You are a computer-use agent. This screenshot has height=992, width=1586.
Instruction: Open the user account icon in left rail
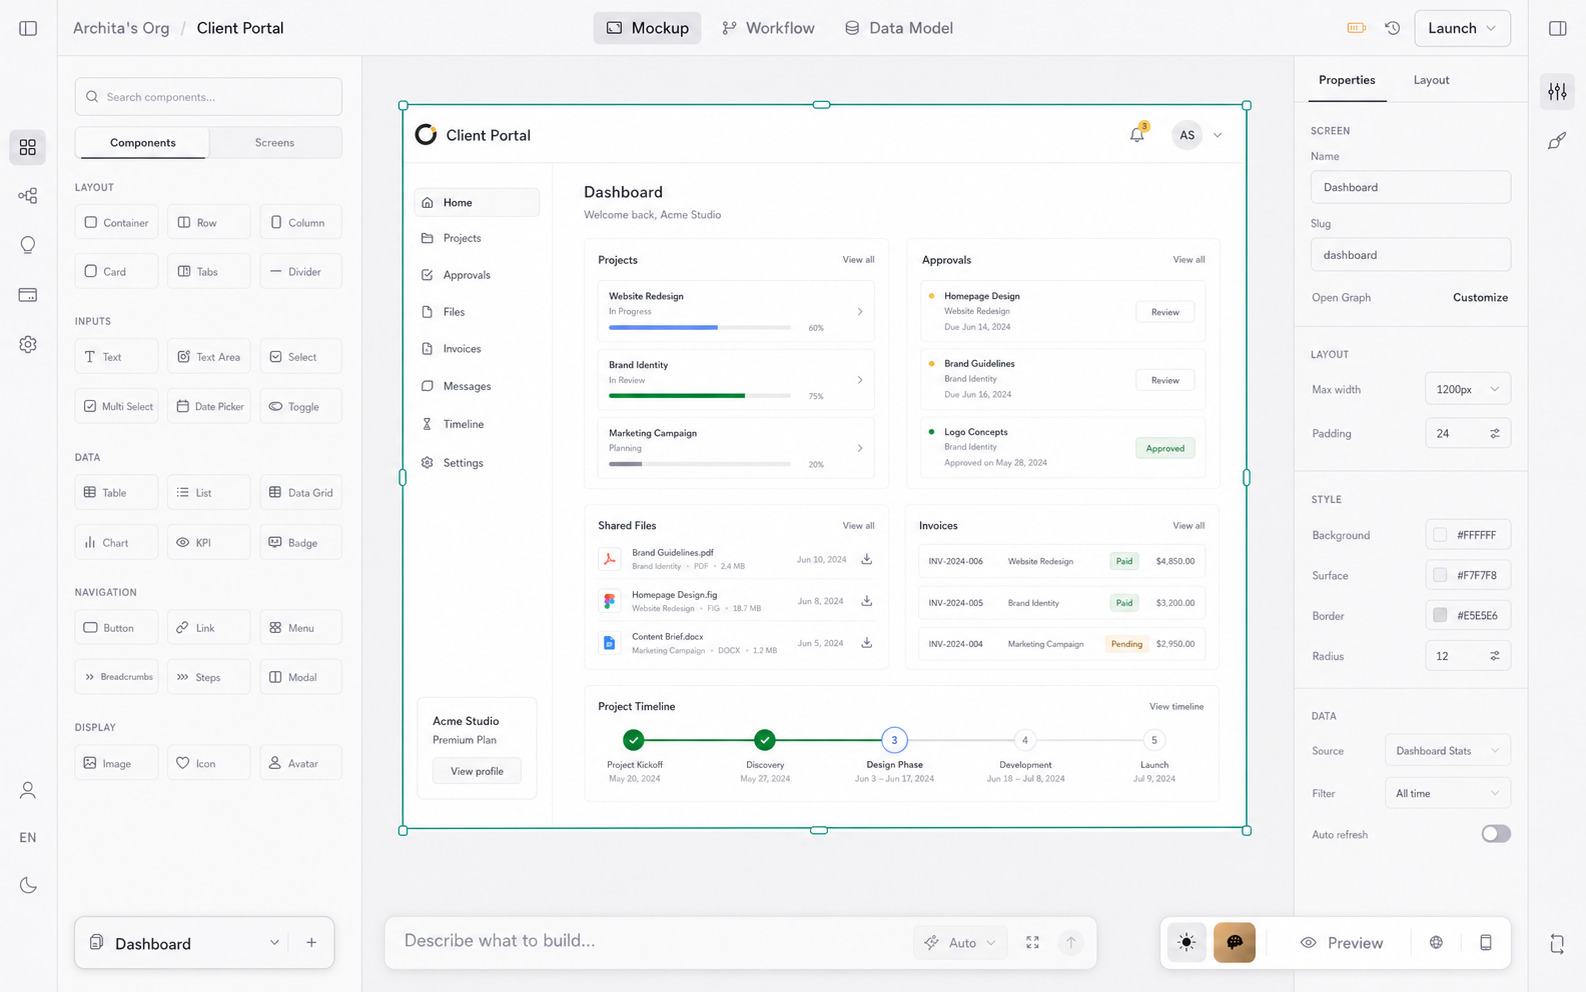pos(28,790)
